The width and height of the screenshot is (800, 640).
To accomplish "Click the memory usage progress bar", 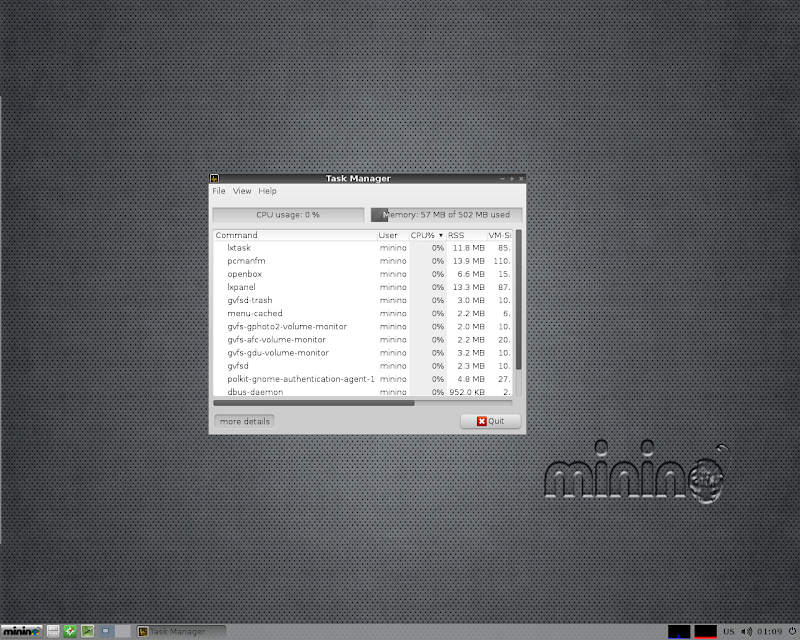I will (x=446, y=214).
